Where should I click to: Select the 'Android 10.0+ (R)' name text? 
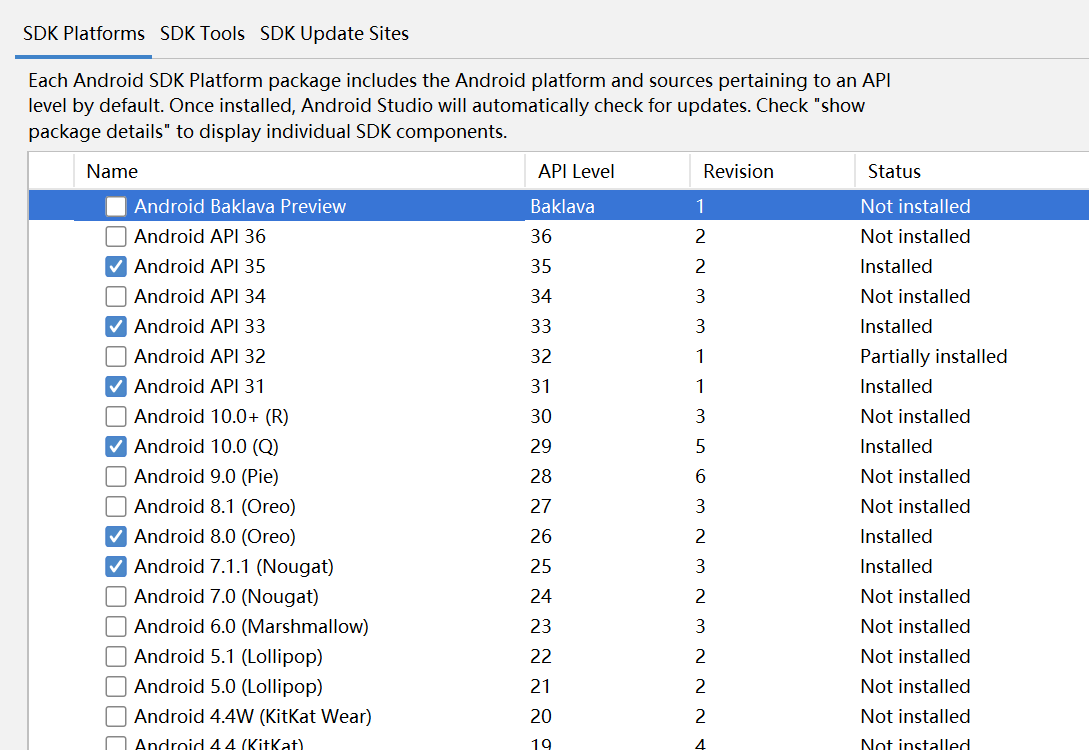tap(211, 416)
